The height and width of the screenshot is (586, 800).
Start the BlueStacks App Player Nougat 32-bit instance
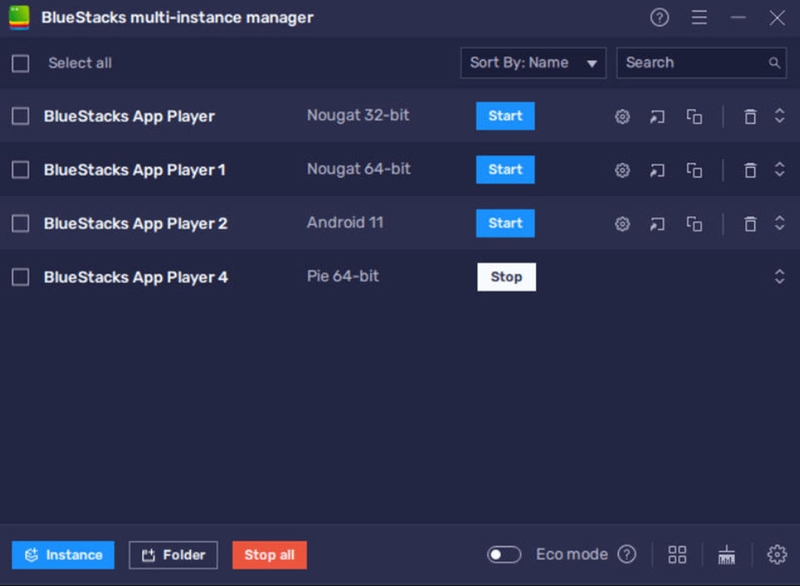click(505, 116)
